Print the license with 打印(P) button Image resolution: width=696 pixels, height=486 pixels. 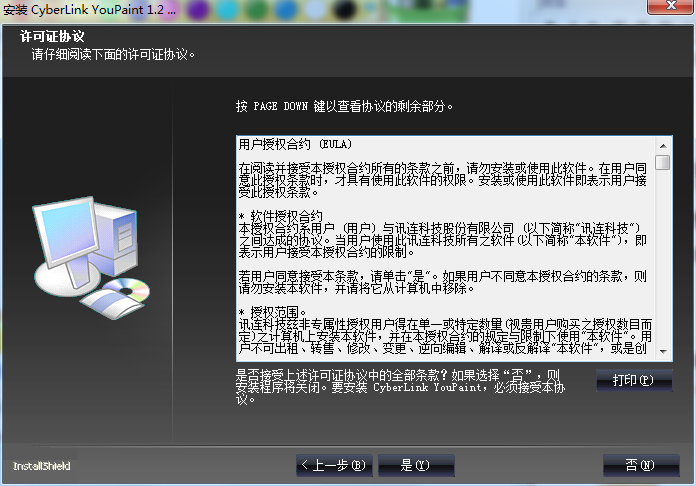click(x=634, y=380)
